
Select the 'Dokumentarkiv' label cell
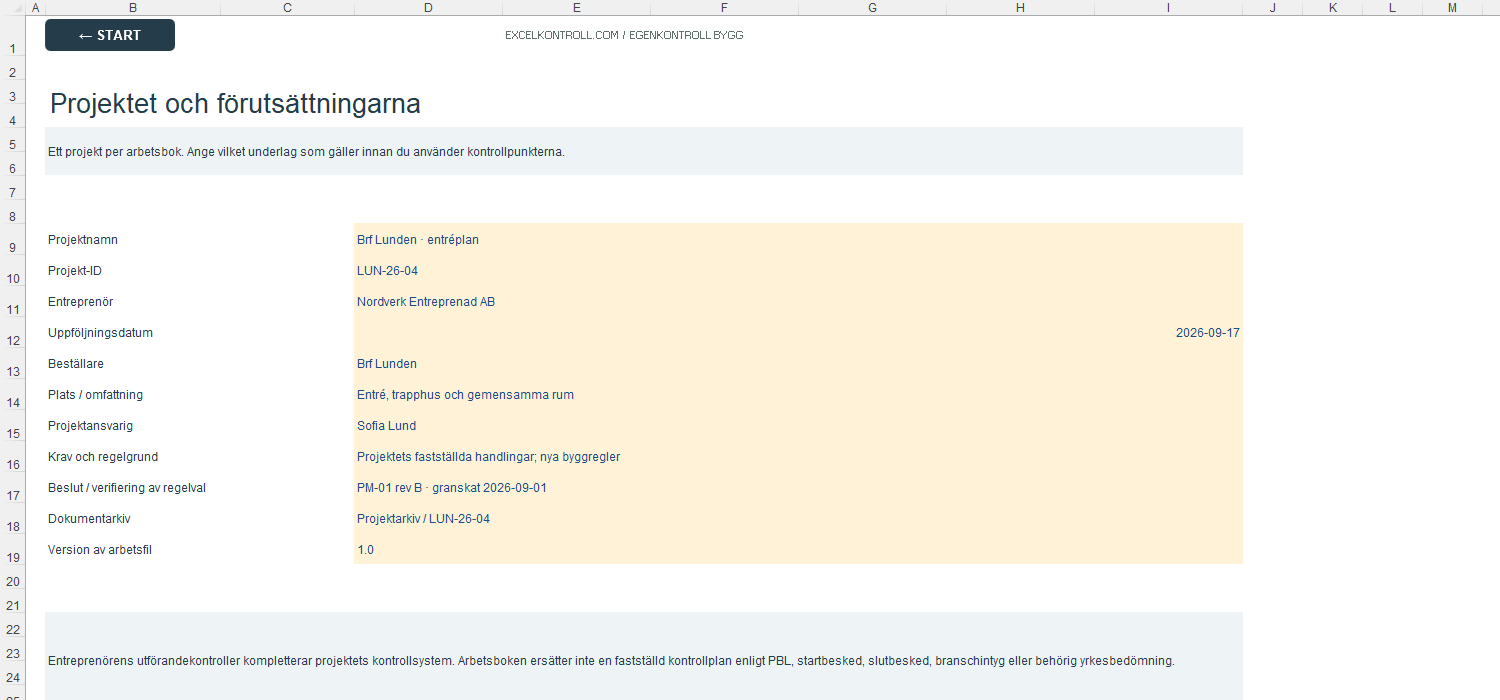pos(199,519)
